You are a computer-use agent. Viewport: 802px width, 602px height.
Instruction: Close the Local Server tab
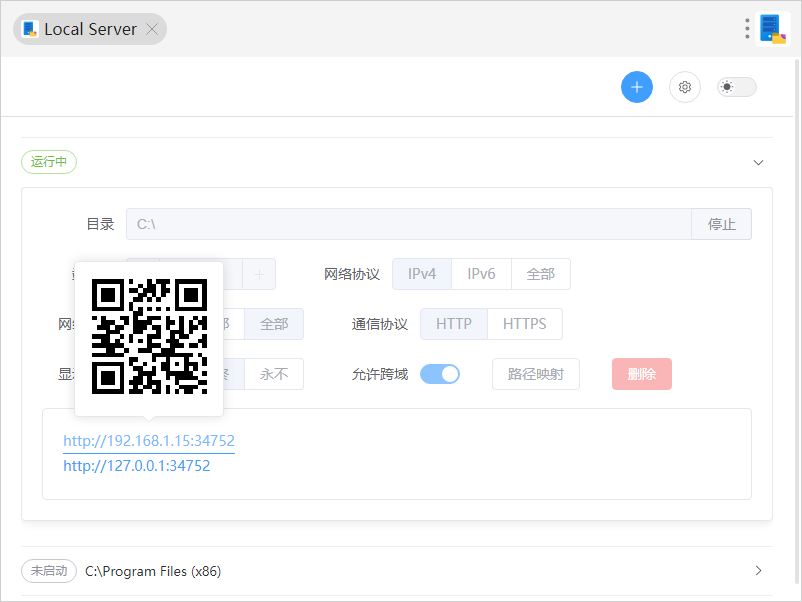pos(152,29)
